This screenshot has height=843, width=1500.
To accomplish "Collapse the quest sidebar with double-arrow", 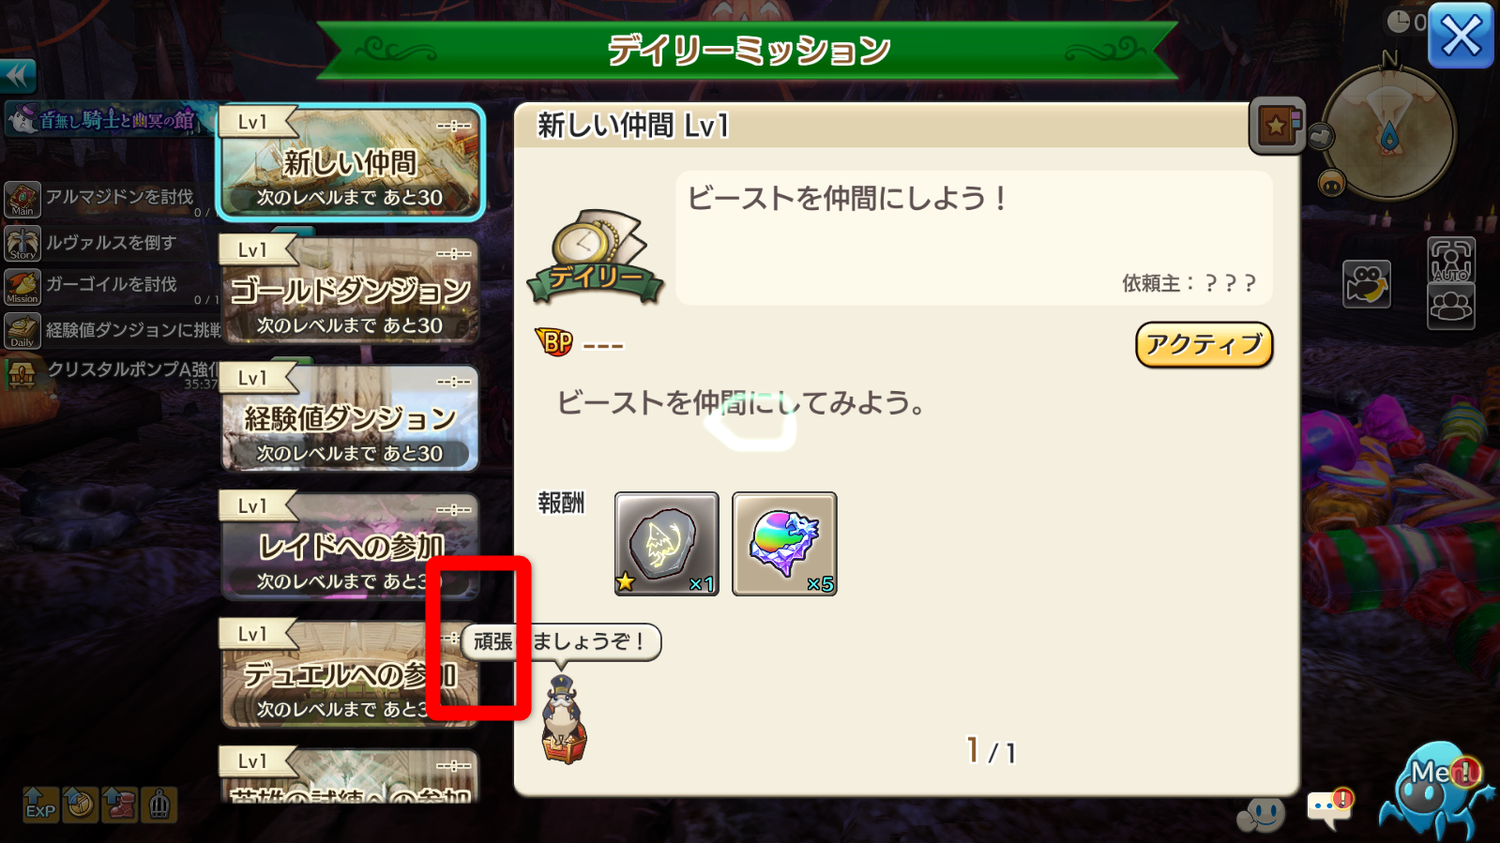I will (18, 76).
